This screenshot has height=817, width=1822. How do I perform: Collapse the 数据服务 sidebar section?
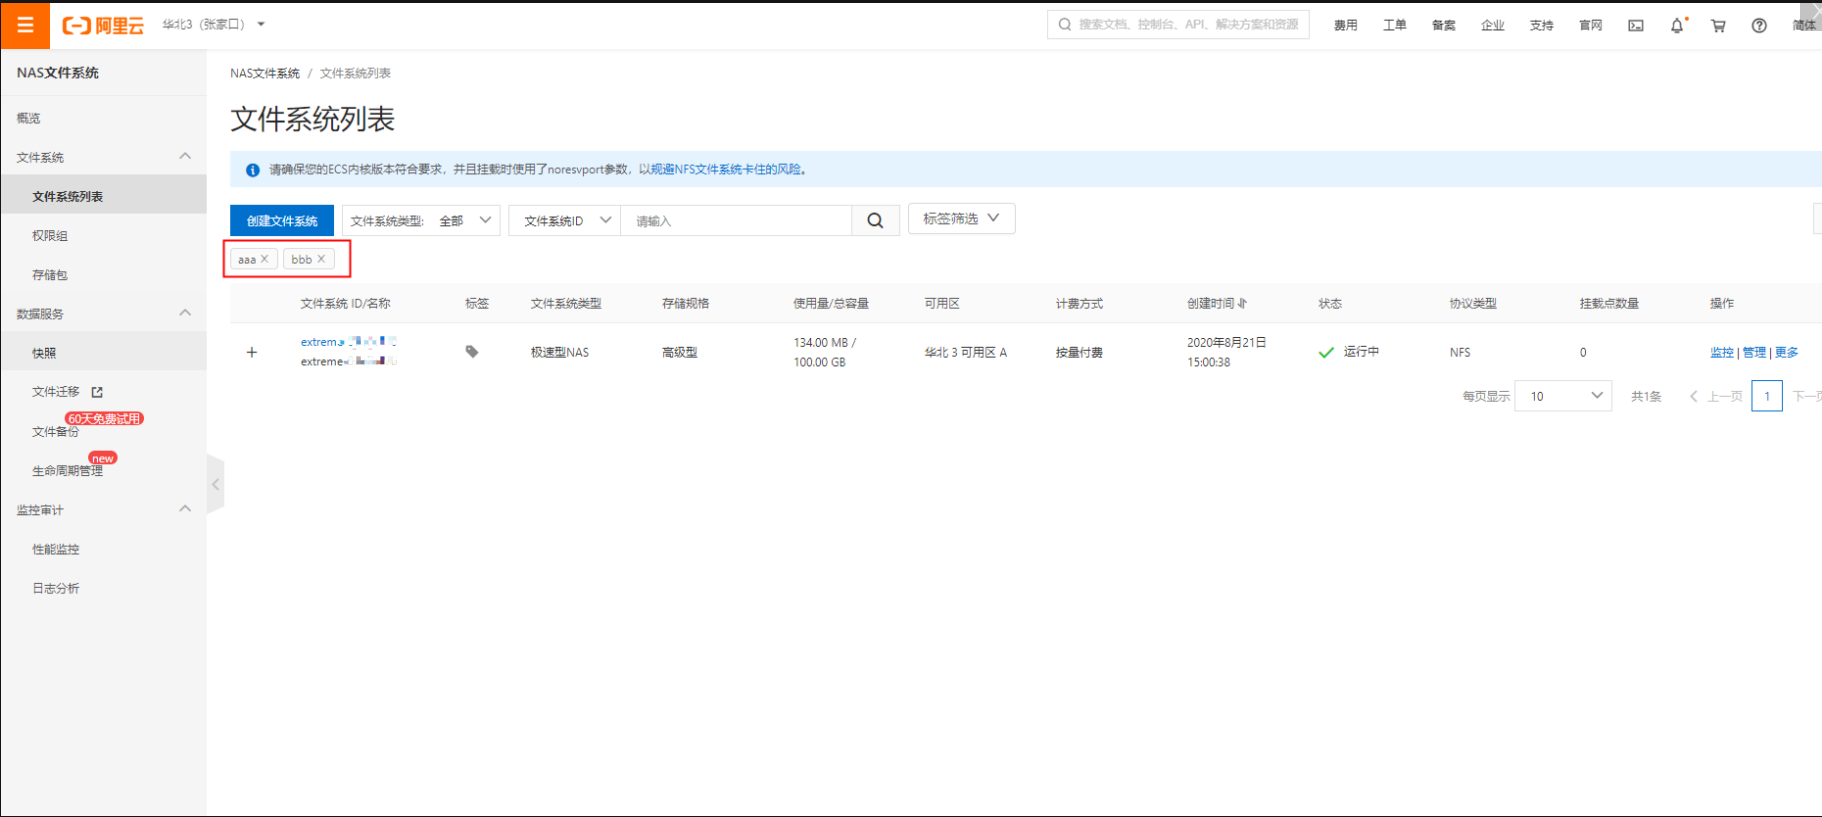tap(185, 312)
